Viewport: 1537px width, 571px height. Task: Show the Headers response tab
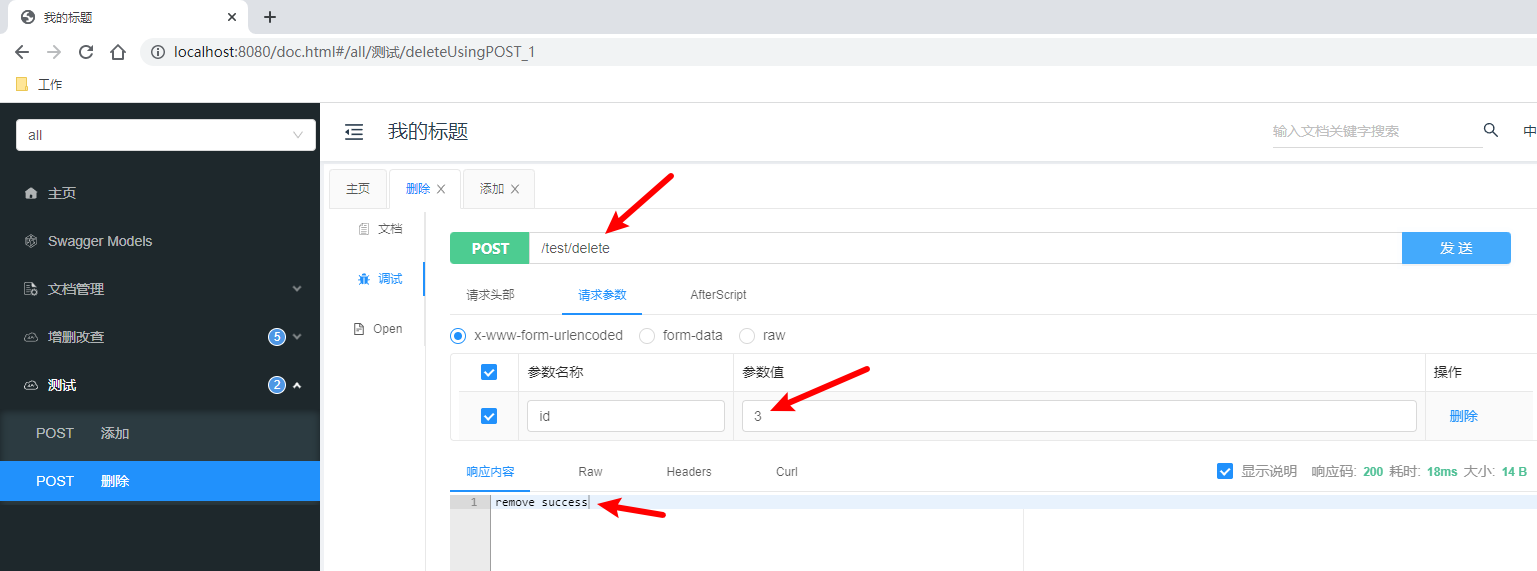(x=689, y=471)
